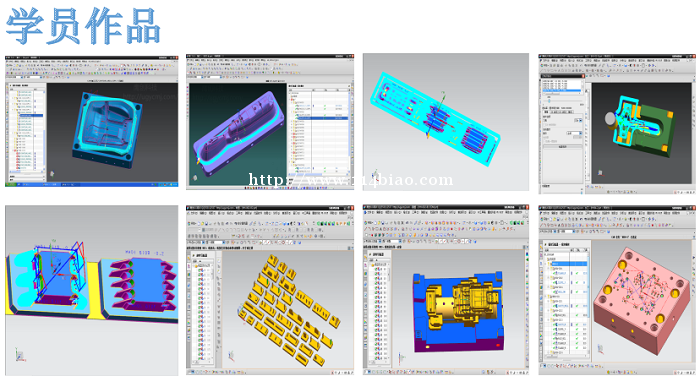
Task: Select highlighted tree row beside blue square mold
Action: [x=31, y=116]
